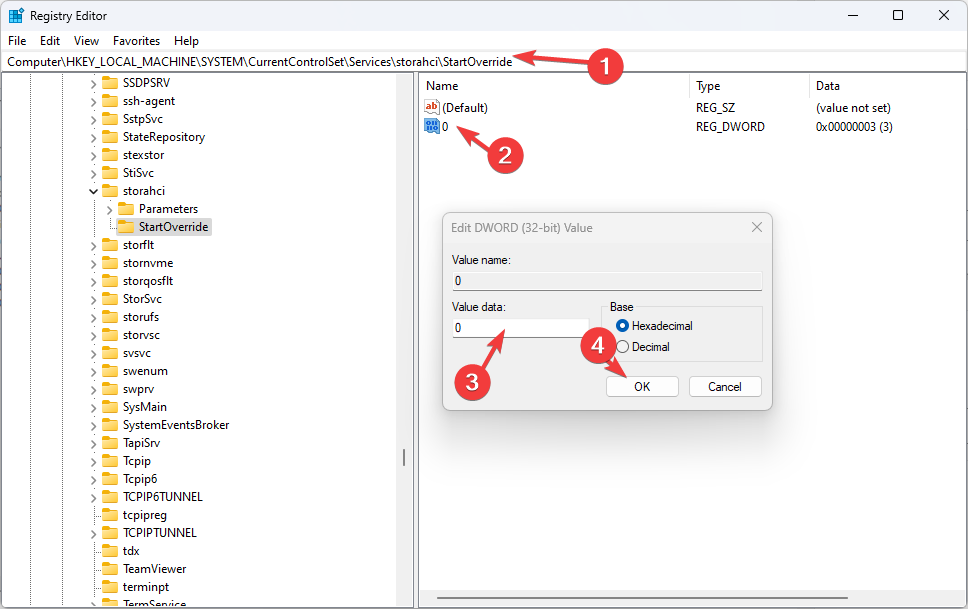Click the ssh-agent folder icon
The image size is (968, 609).
(110, 101)
